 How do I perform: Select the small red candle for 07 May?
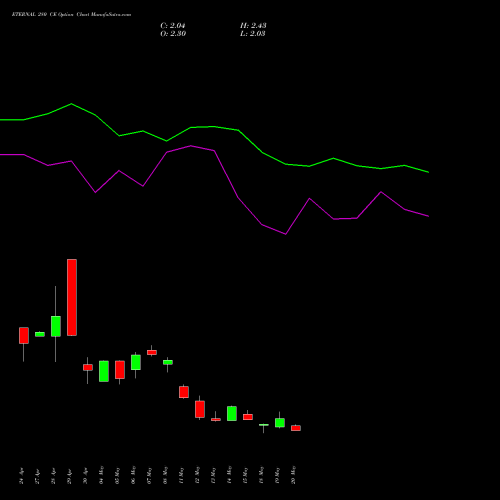click(x=152, y=352)
